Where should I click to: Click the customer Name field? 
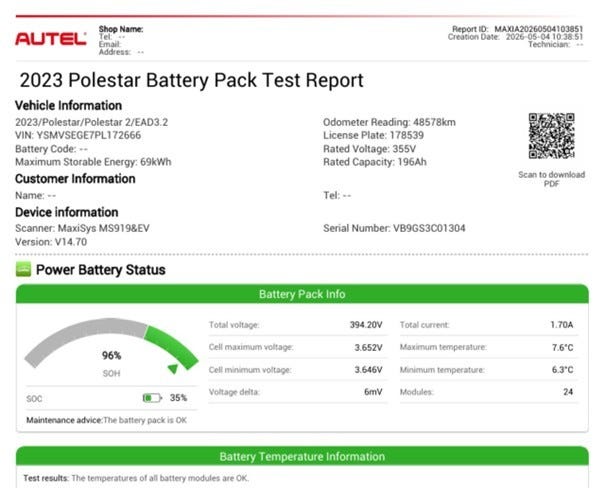(x=35, y=196)
